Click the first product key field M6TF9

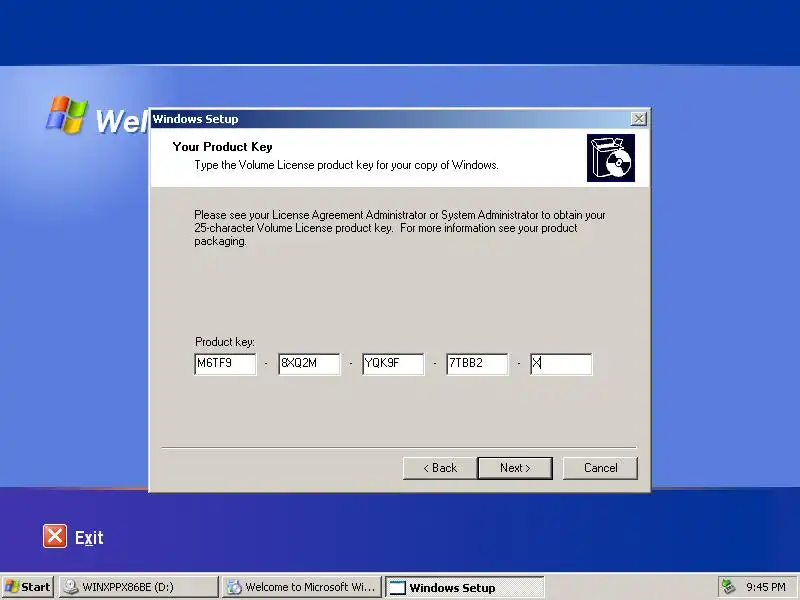225,364
